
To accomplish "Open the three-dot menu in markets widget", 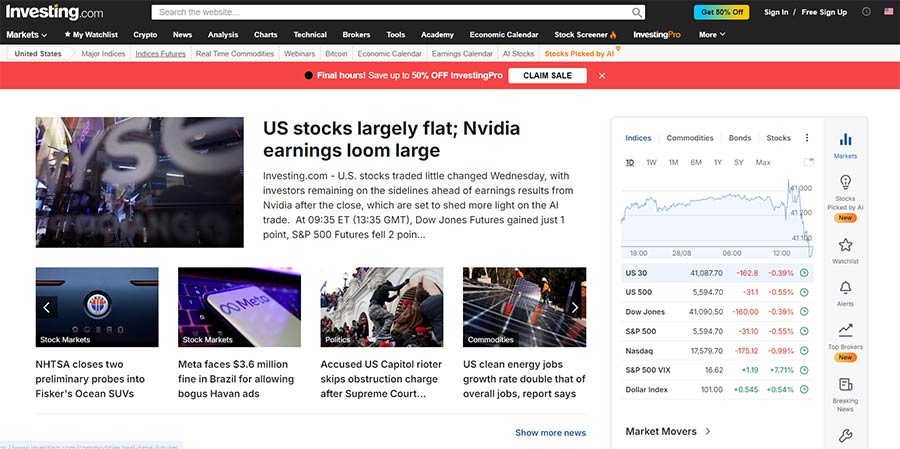I will 807,138.
